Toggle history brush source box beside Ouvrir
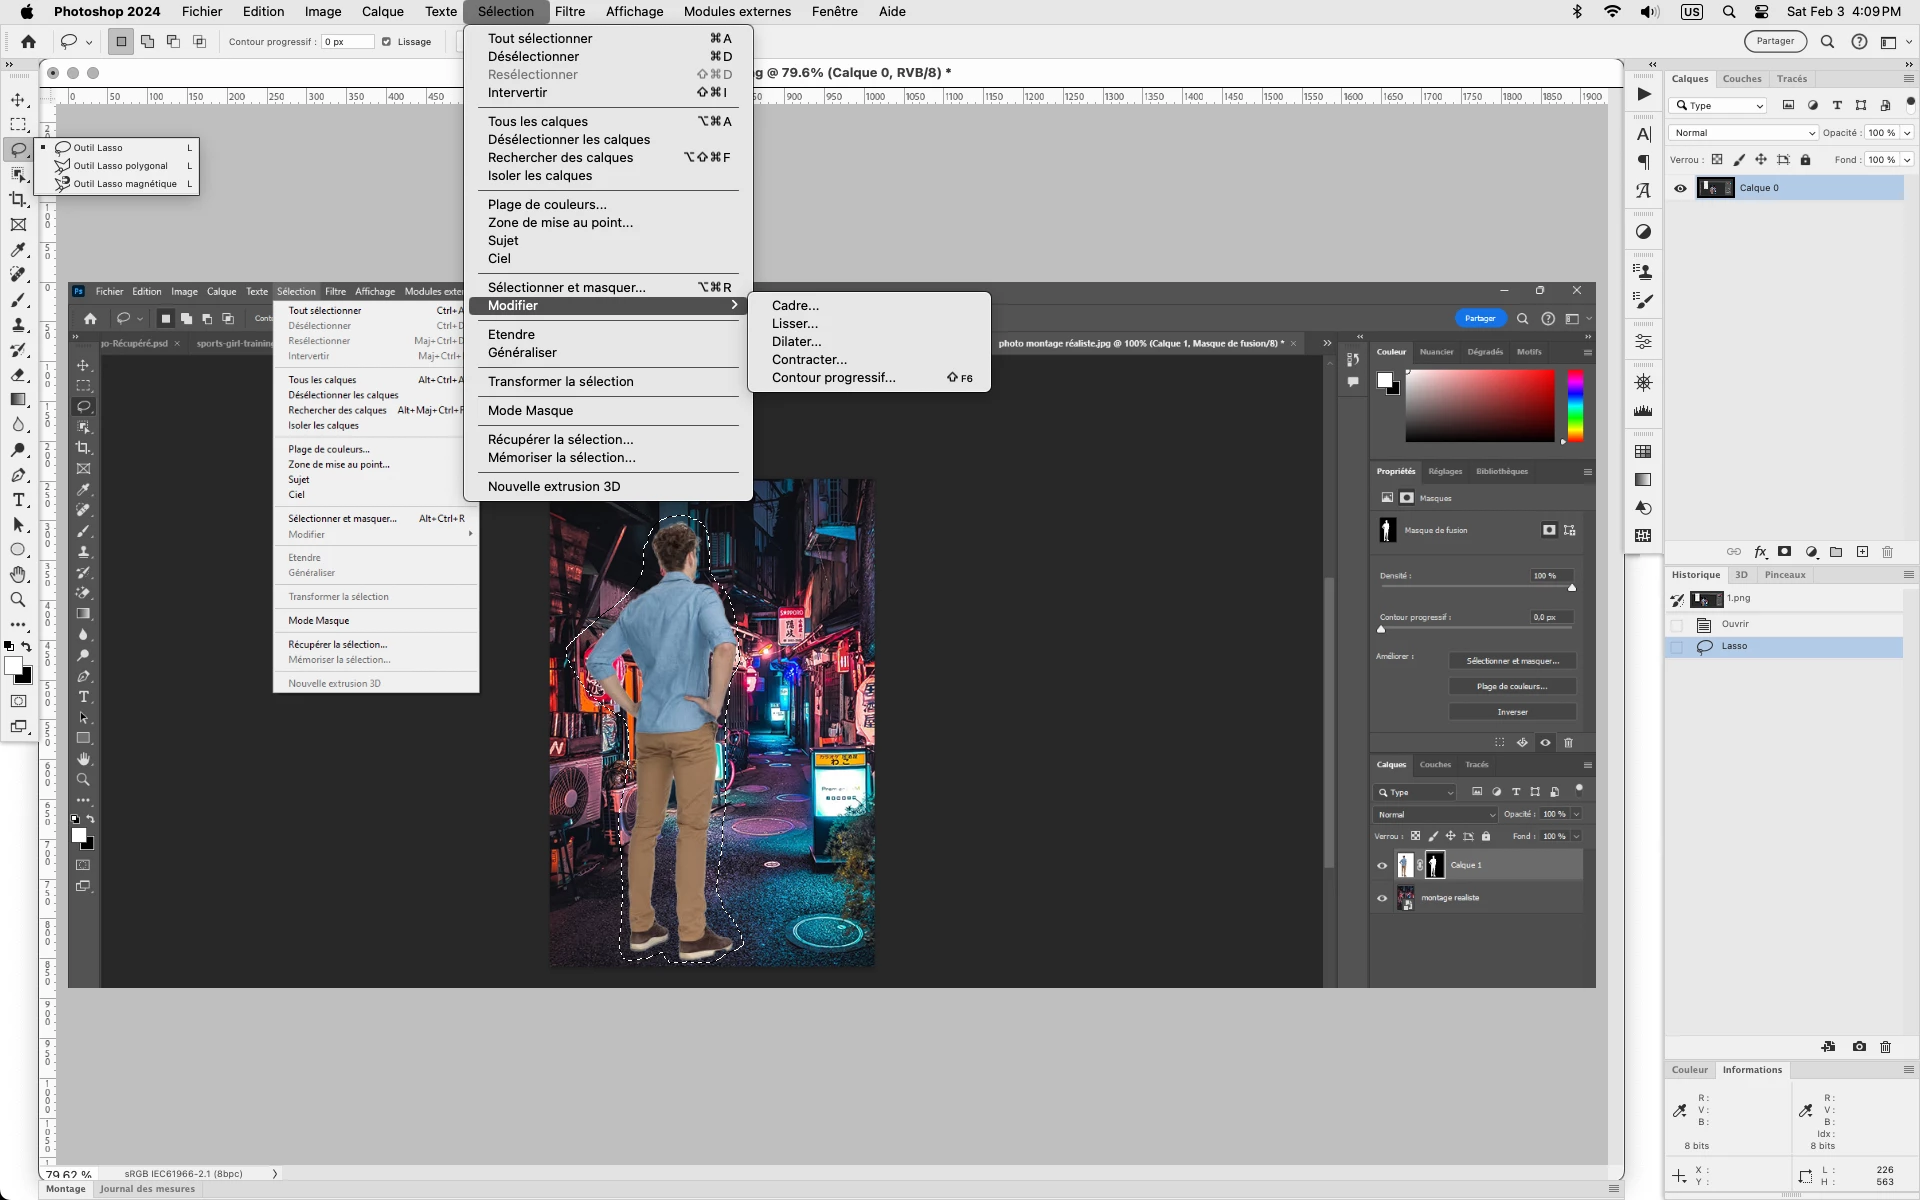1920x1200 pixels. [1677, 625]
